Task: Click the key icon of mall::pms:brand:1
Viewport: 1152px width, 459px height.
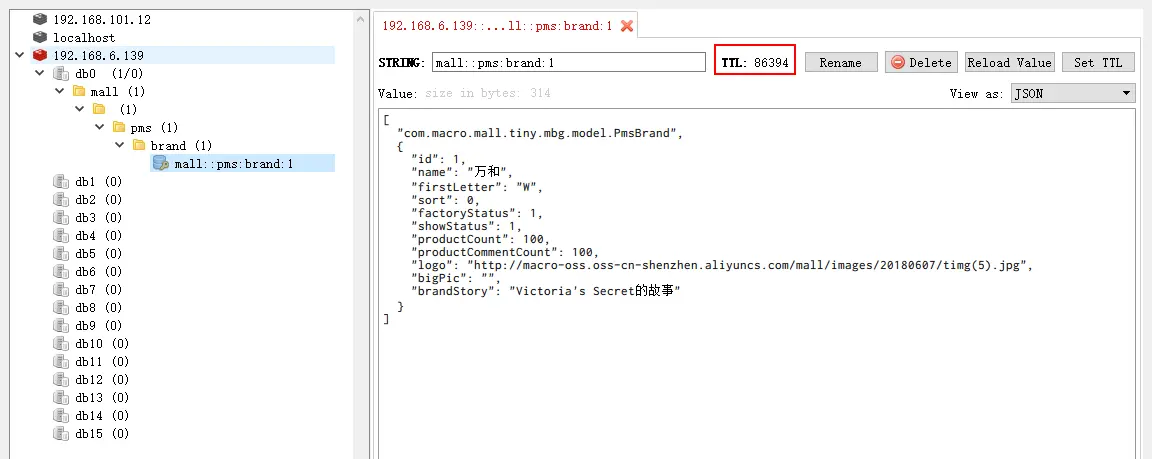Action: click(160, 163)
